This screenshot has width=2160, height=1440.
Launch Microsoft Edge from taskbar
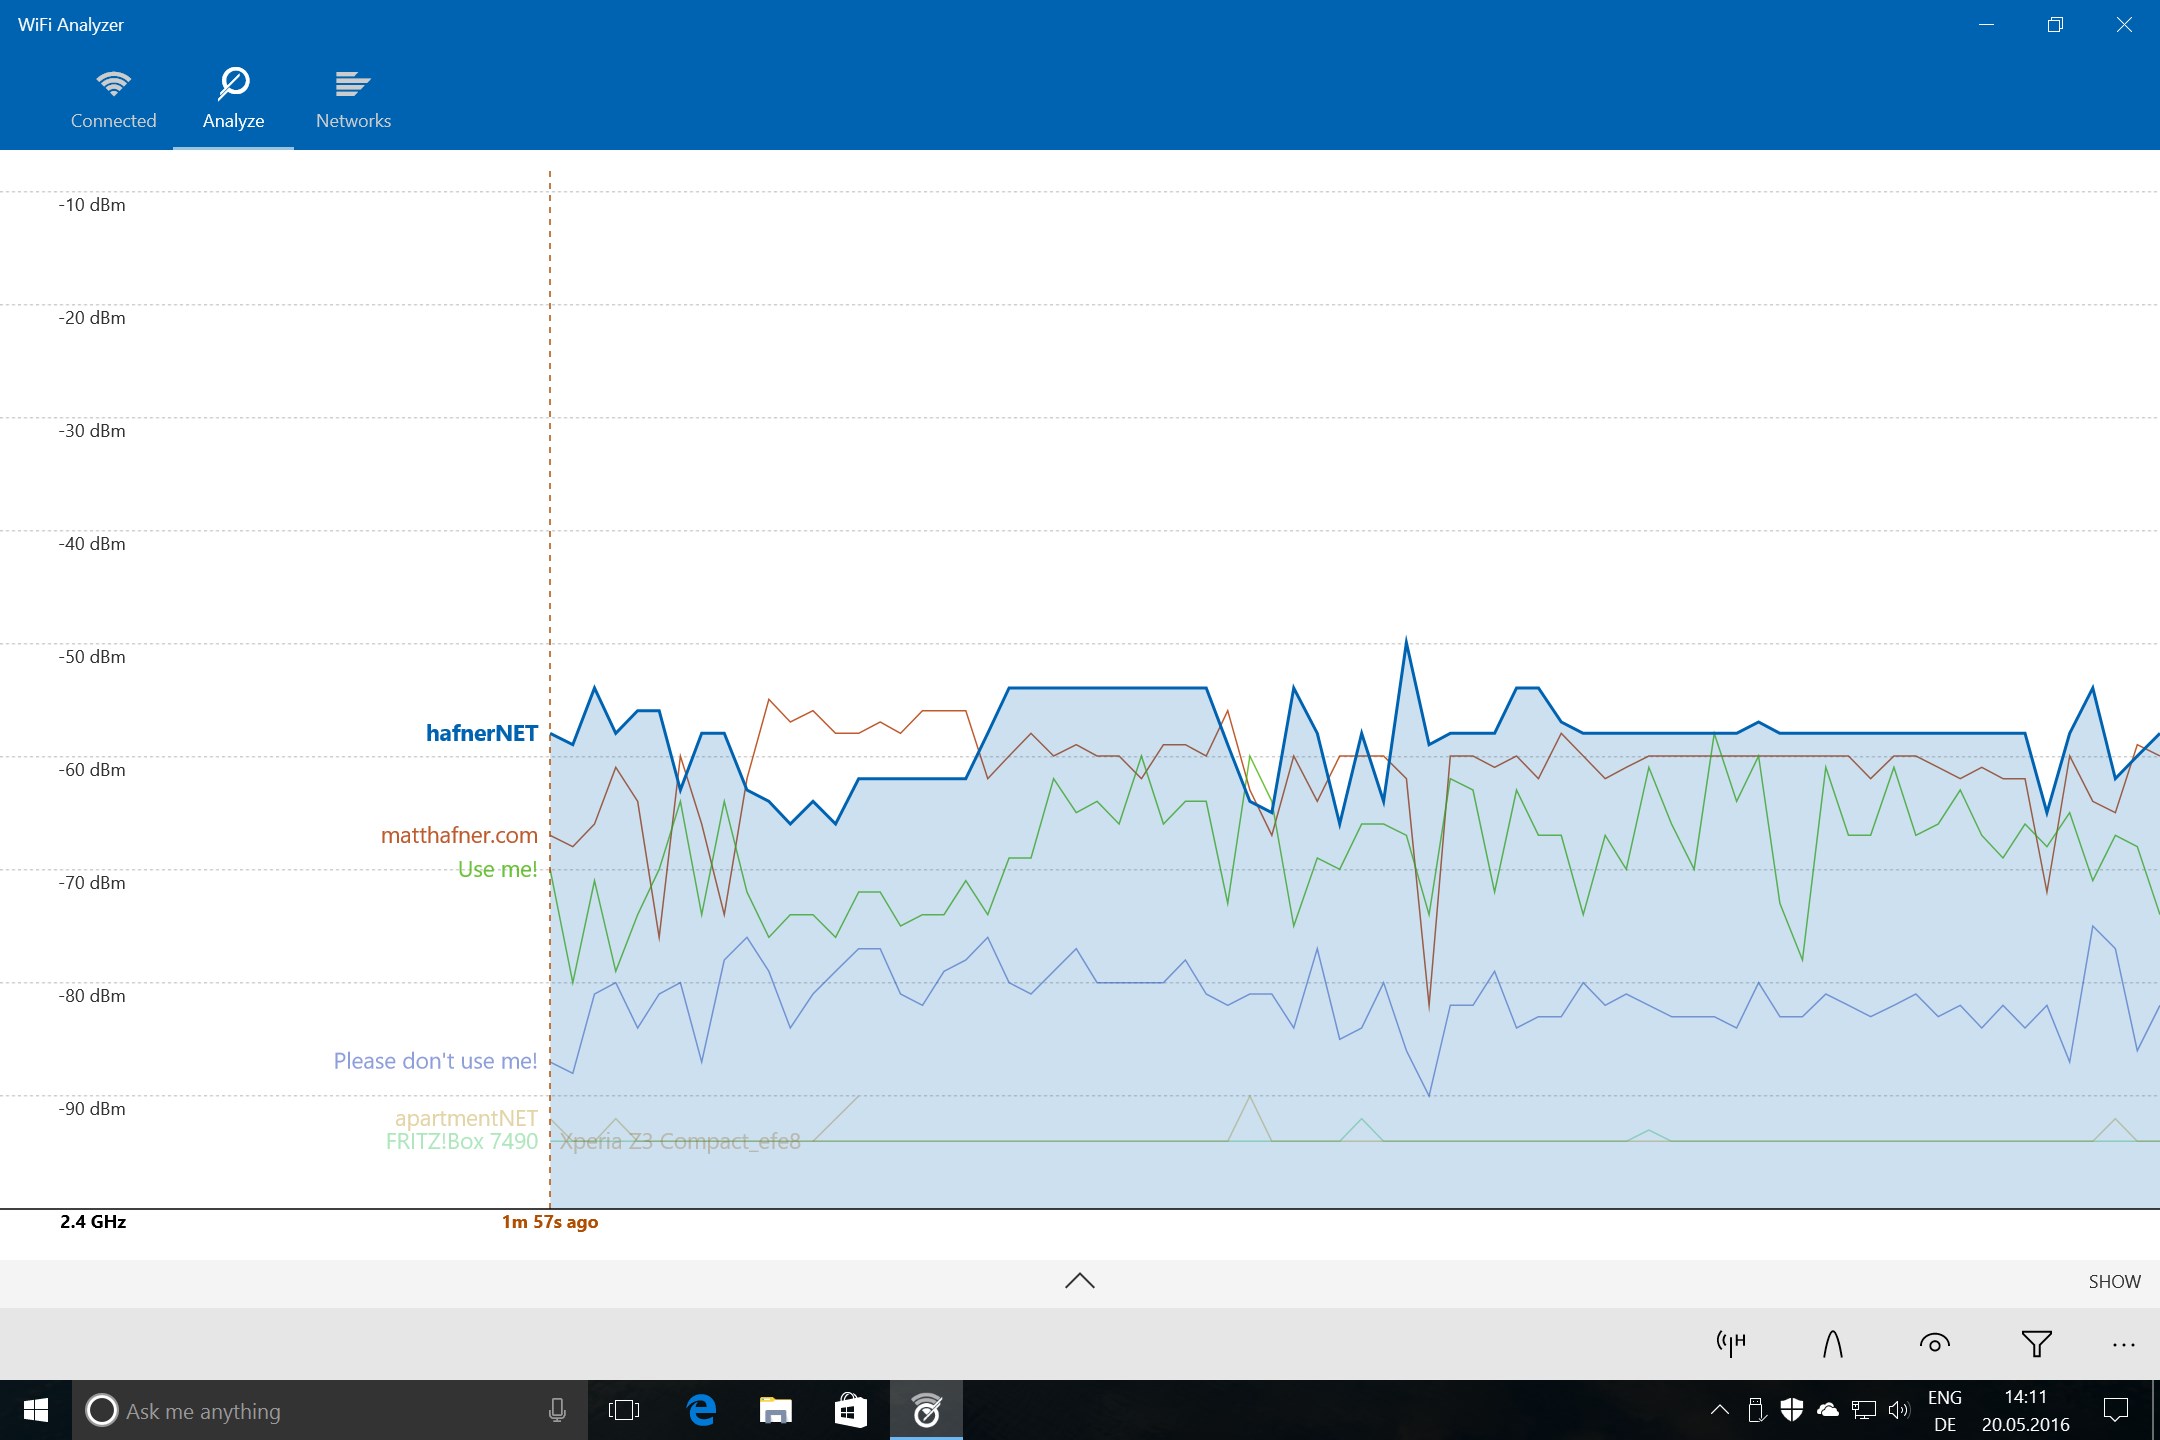click(x=700, y=1410)
